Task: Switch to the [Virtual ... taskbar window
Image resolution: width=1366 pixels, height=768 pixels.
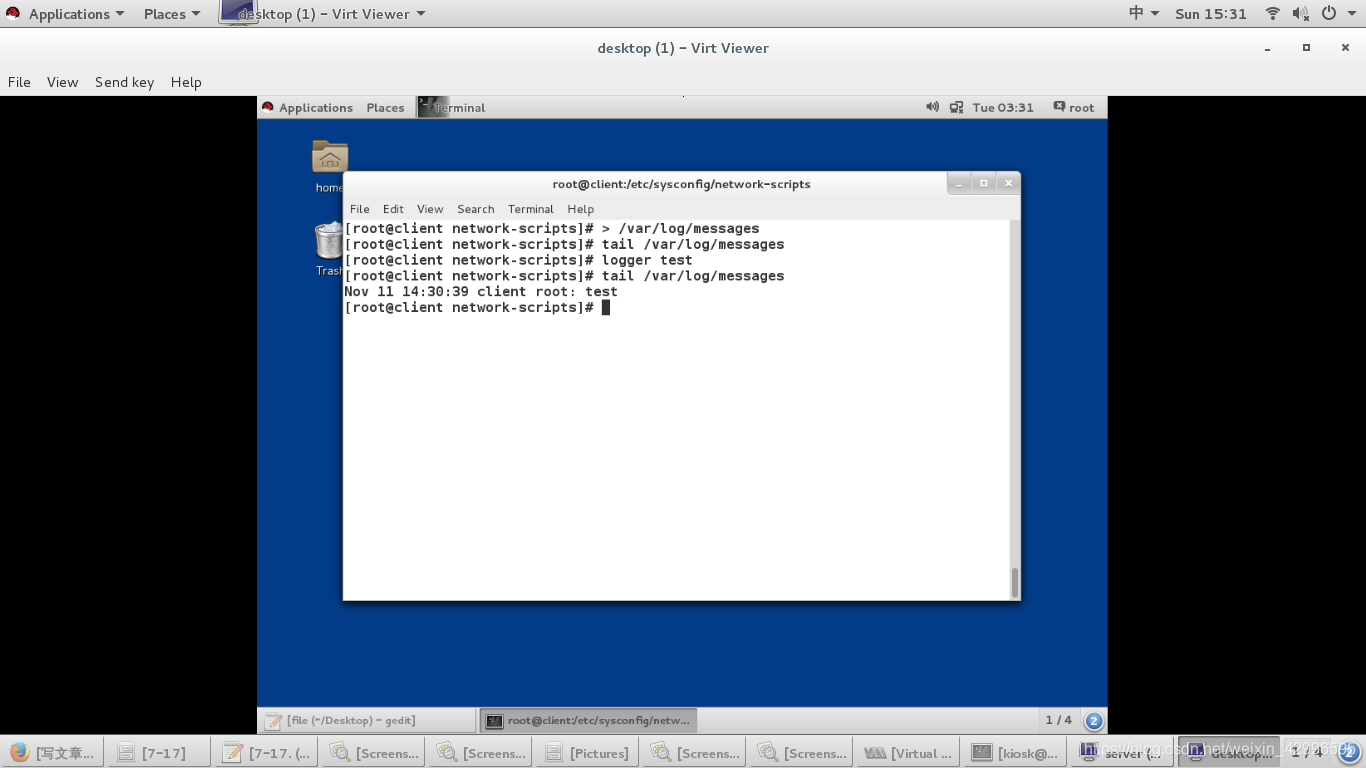Action: pyautogui.click(x=907, y=753)
